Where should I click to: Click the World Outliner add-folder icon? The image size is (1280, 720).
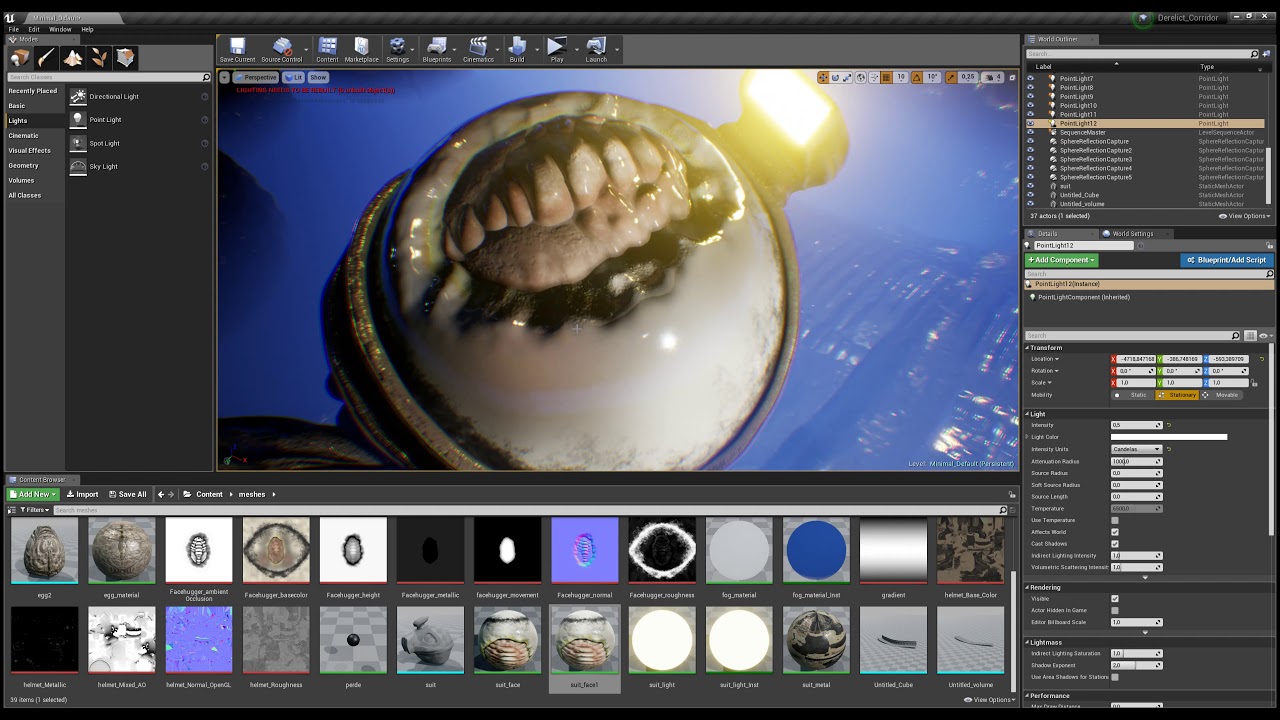click(x=1266, y=54)
